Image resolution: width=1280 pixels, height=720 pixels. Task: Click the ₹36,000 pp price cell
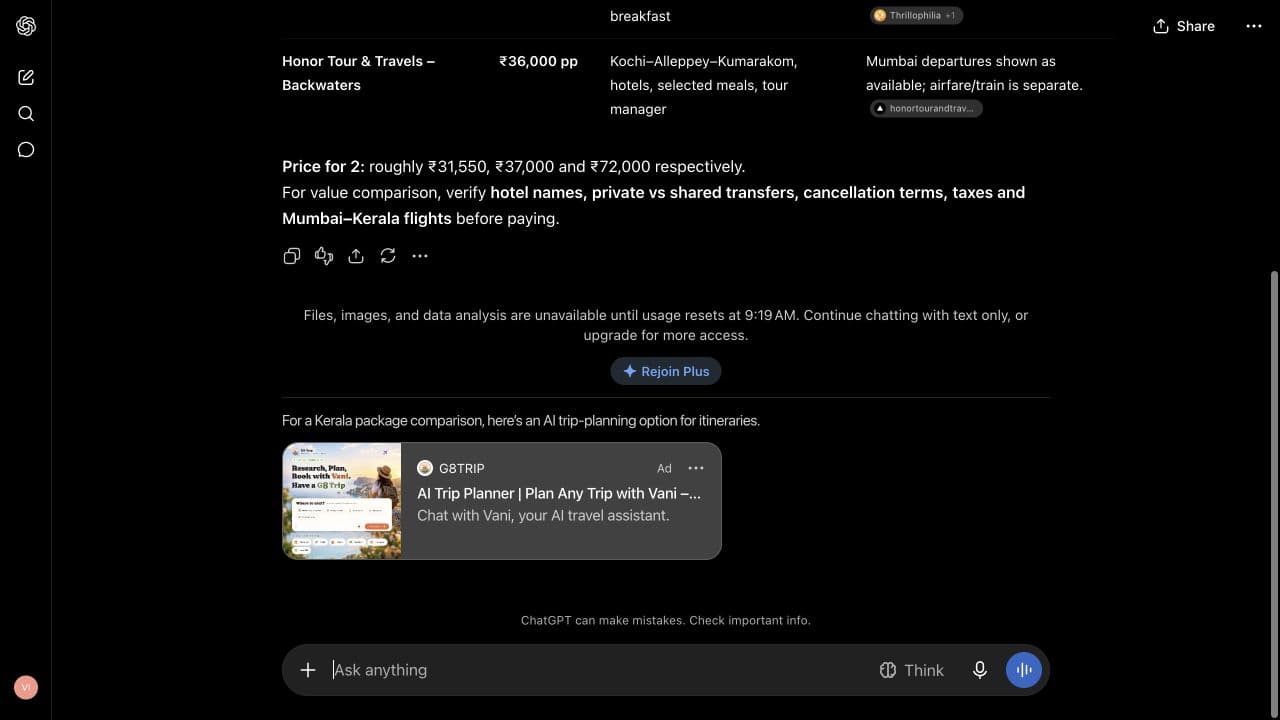[x=539, y=61]
